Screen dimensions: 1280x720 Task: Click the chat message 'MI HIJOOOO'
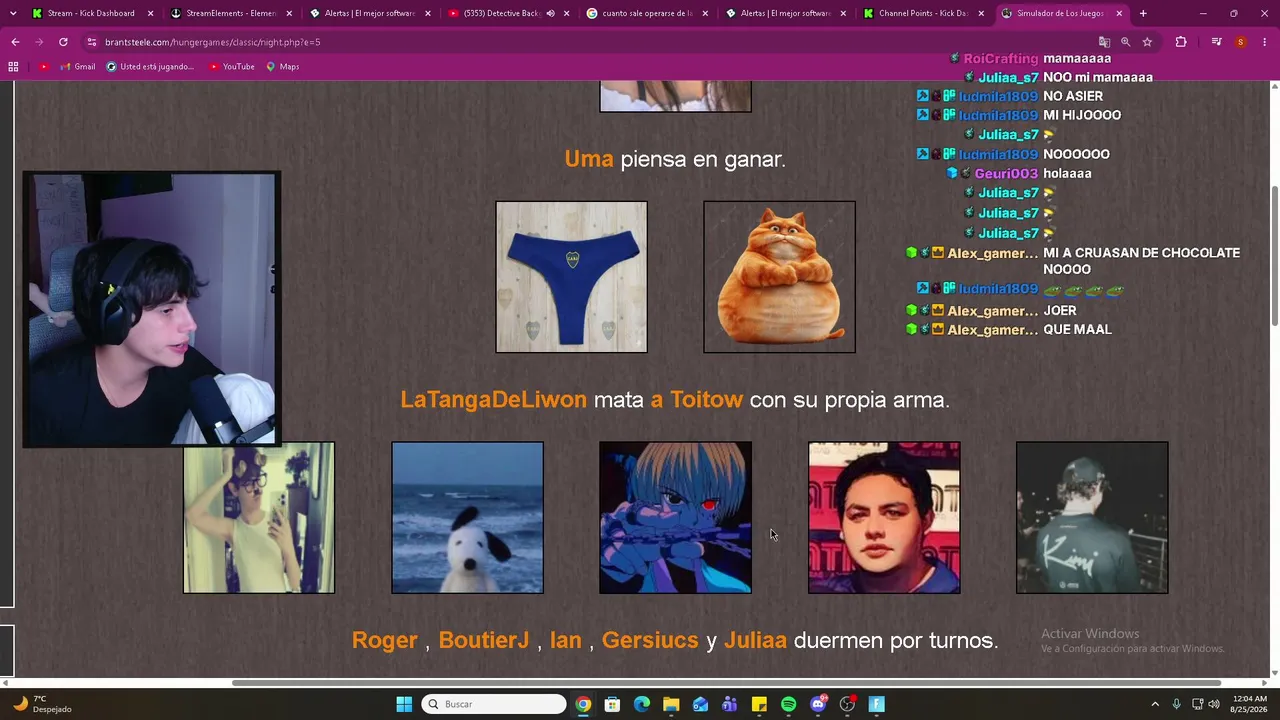point(1082,115)
